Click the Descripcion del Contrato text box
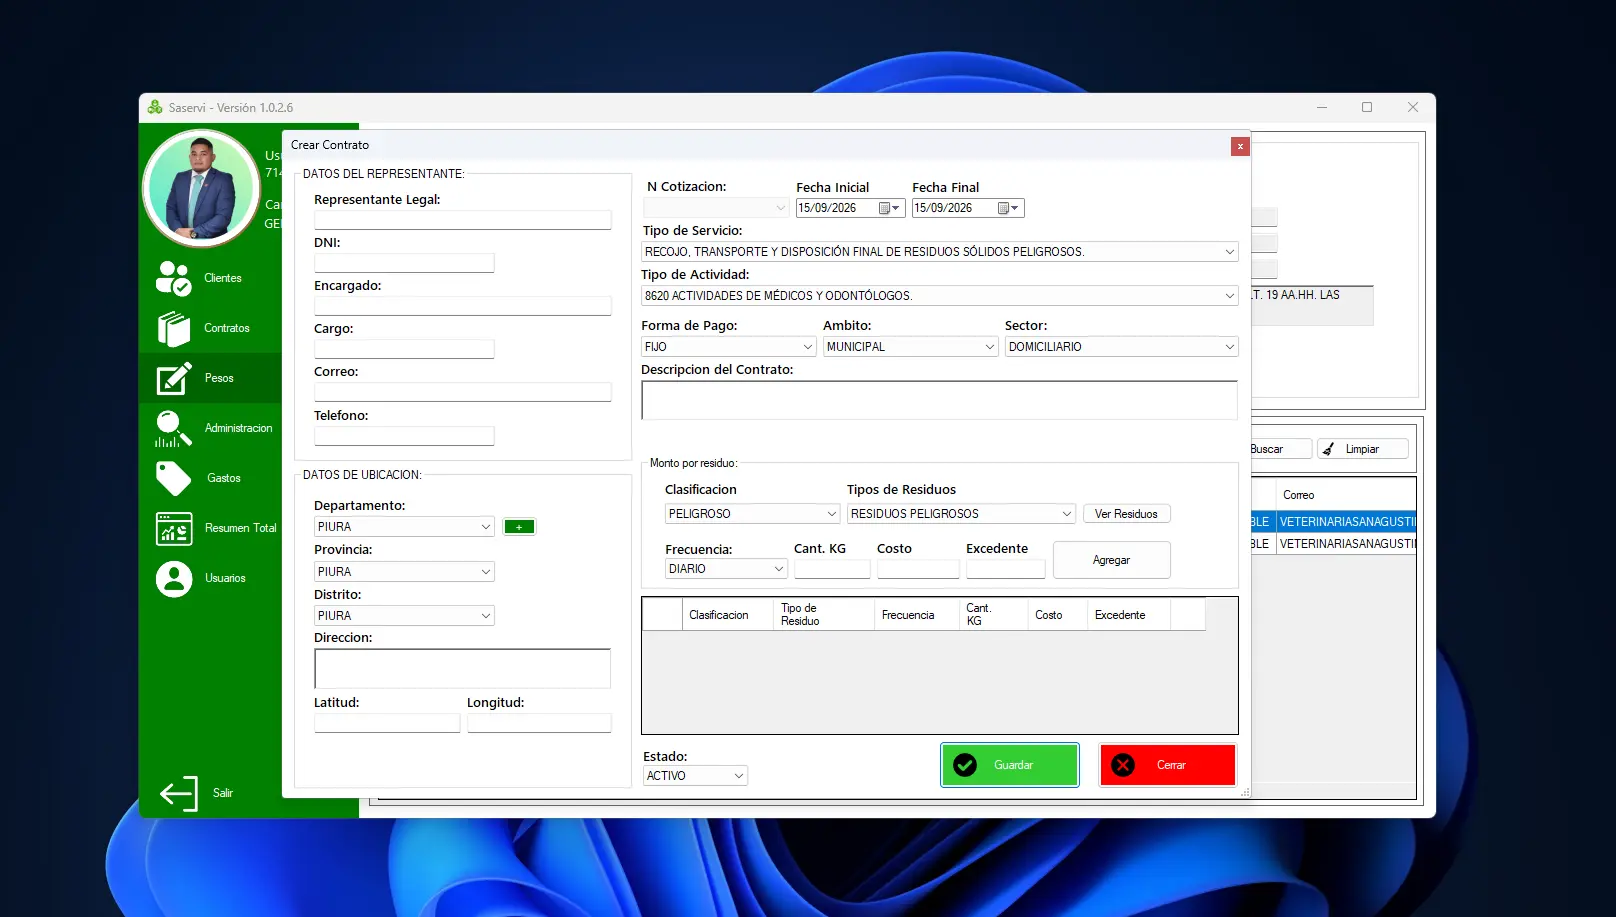1616x917 pixels. point(939,400)
